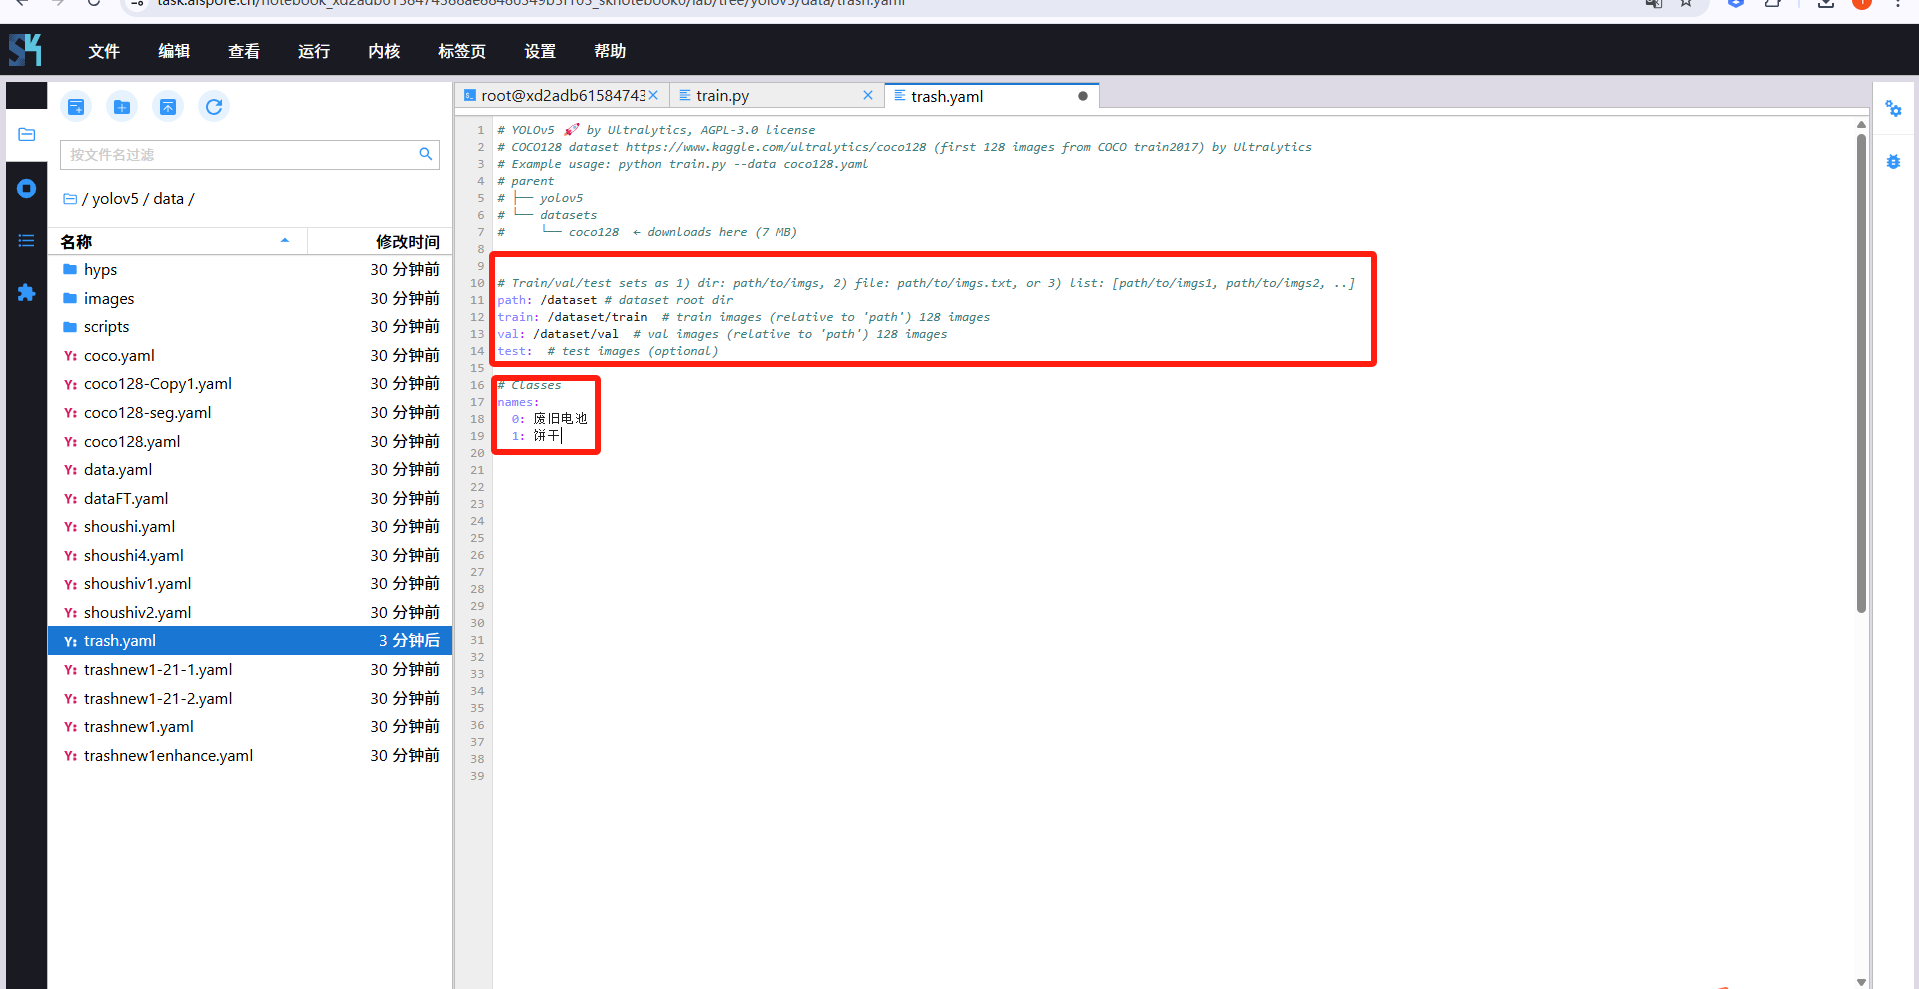Open the property inspector gears icon
This screenshot has height=989, width=1919.
(x=1893, y=109)
